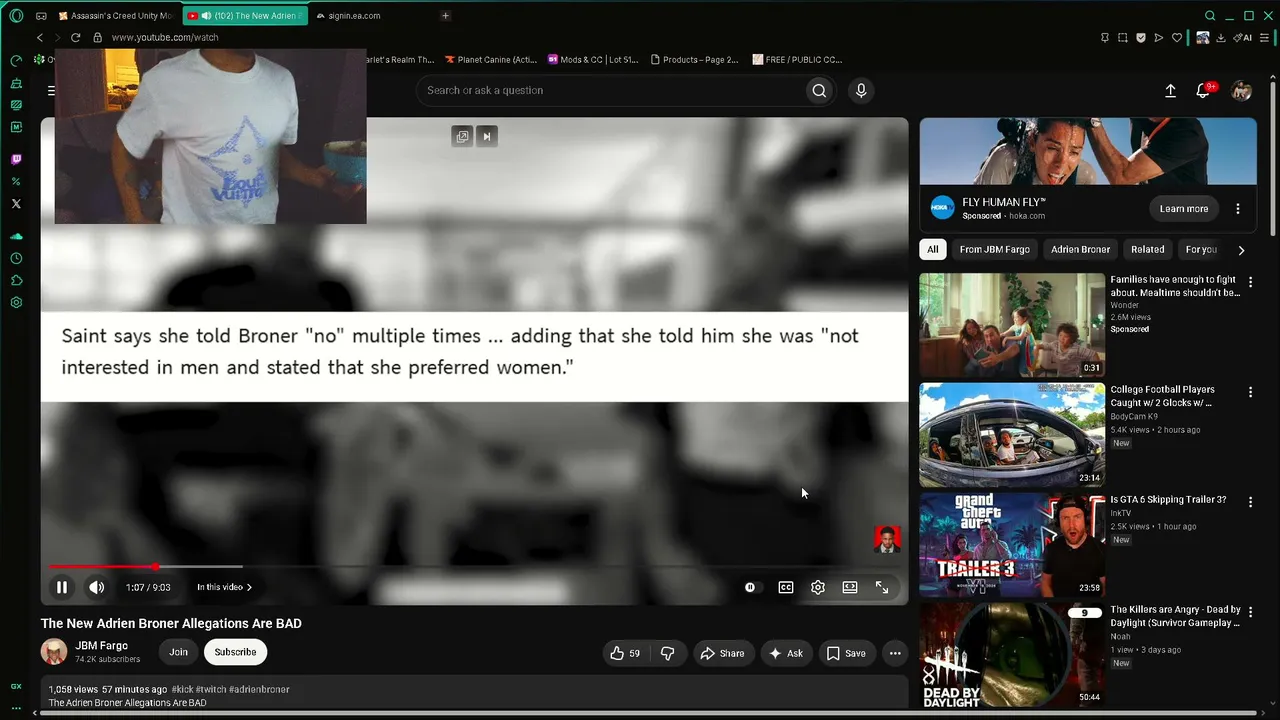
Task: Open 'Is GTA 6 Skipping Trailer 3?' thumbnail
Action: pyautogui.click(x=1012, y=545)
